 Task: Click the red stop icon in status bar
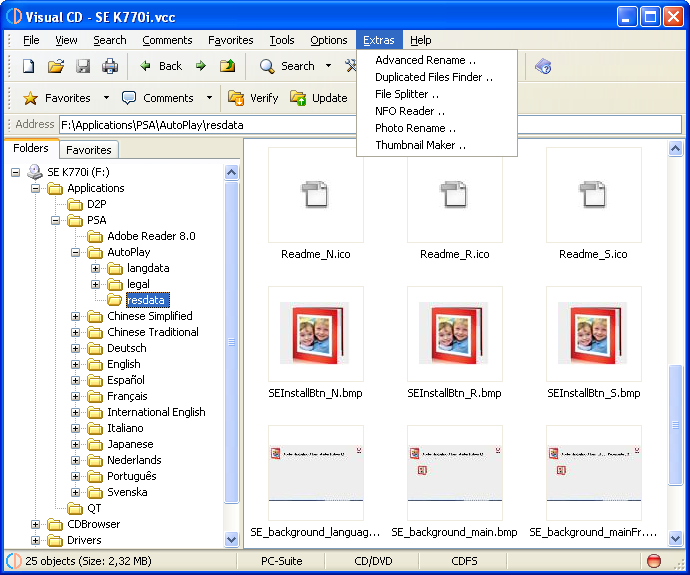click(x=654, y=561)
